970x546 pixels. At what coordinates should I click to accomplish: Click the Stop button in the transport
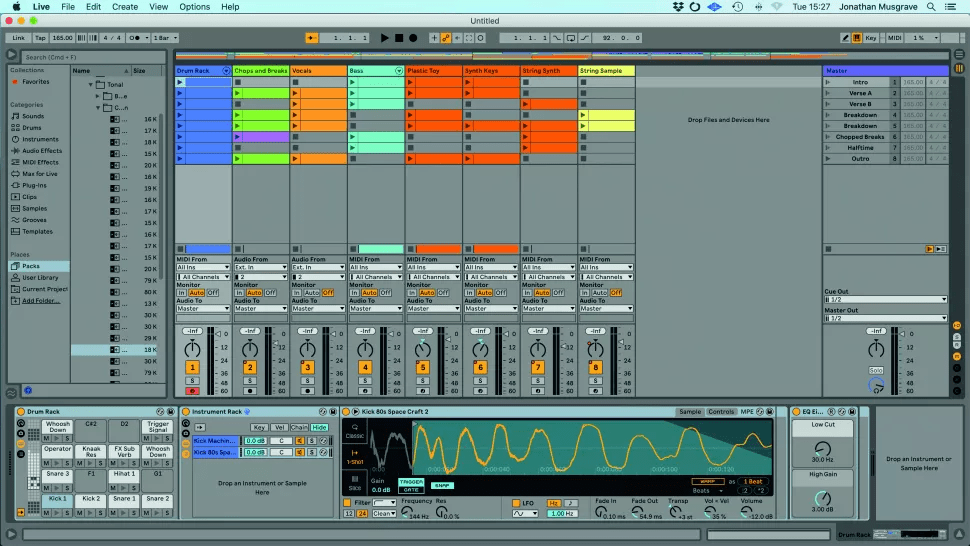coord(398,37)
